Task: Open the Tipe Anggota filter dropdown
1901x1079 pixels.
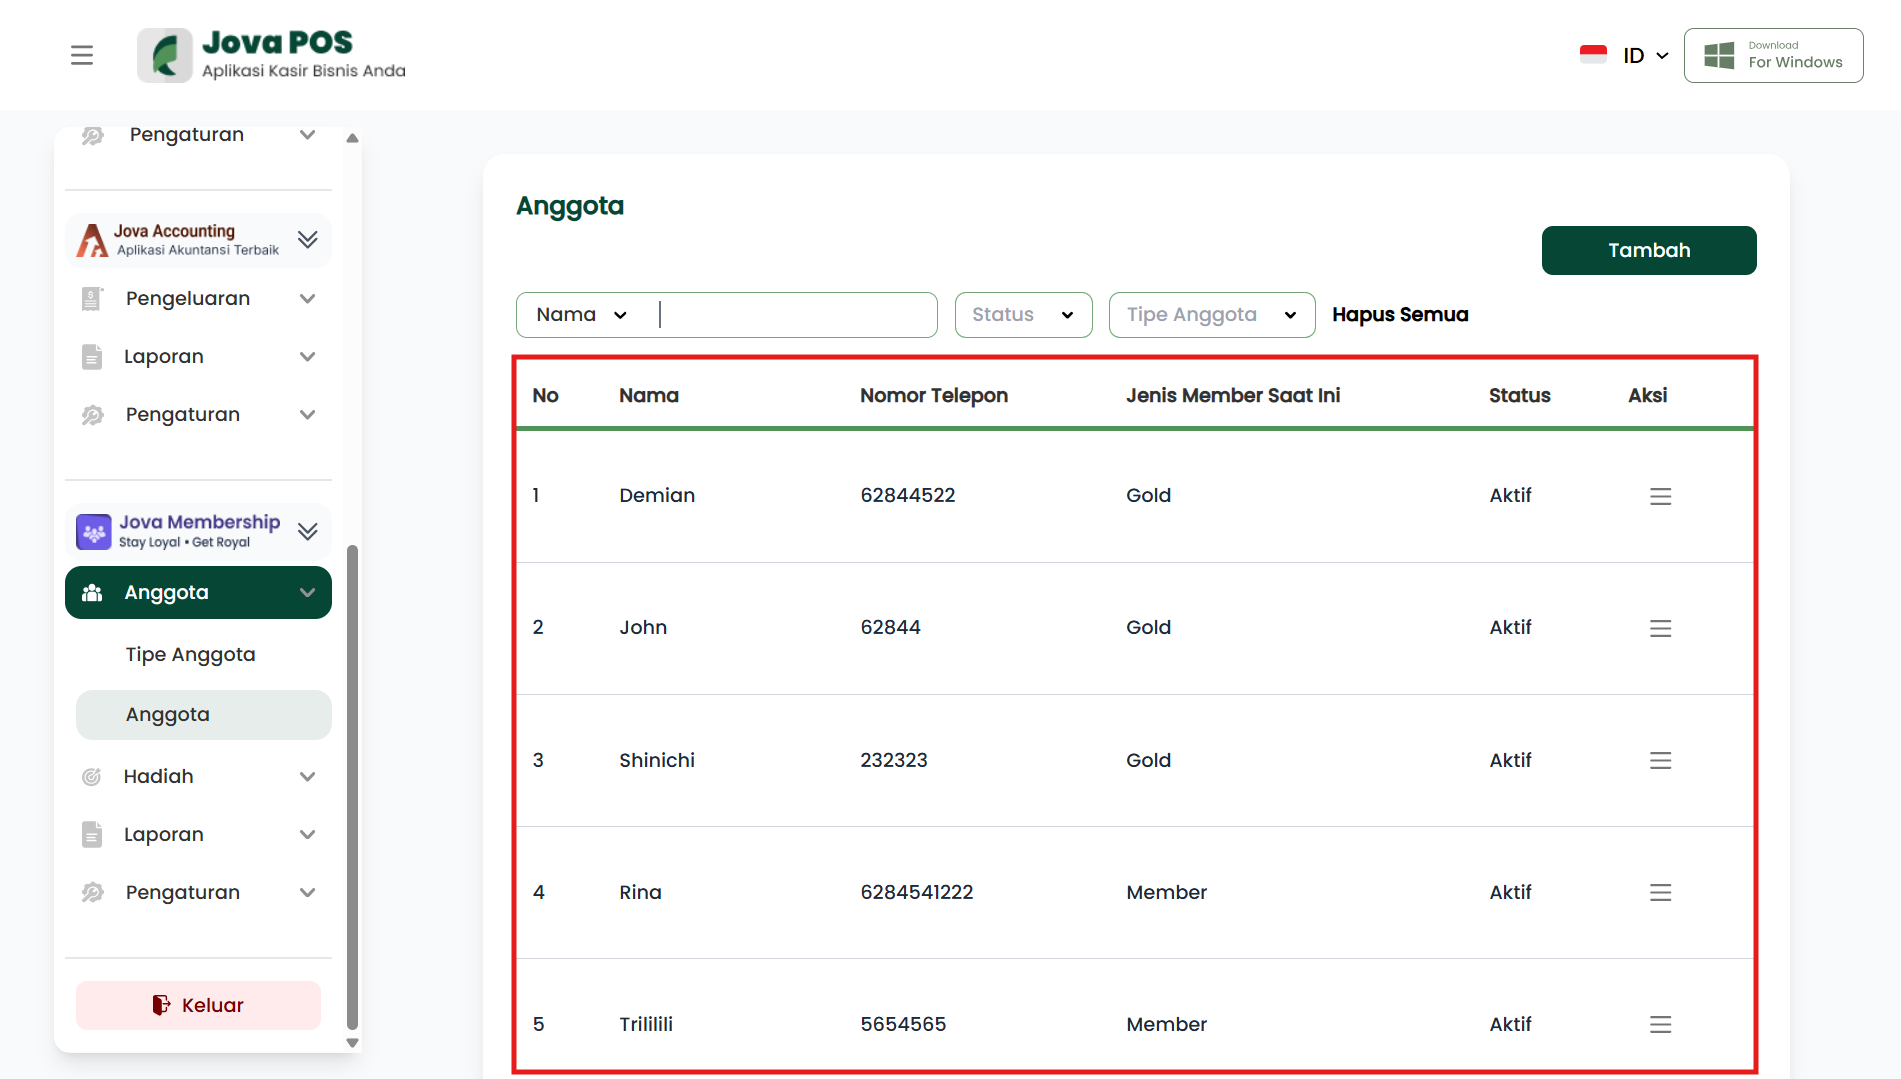Action: tap(1211, 315)
